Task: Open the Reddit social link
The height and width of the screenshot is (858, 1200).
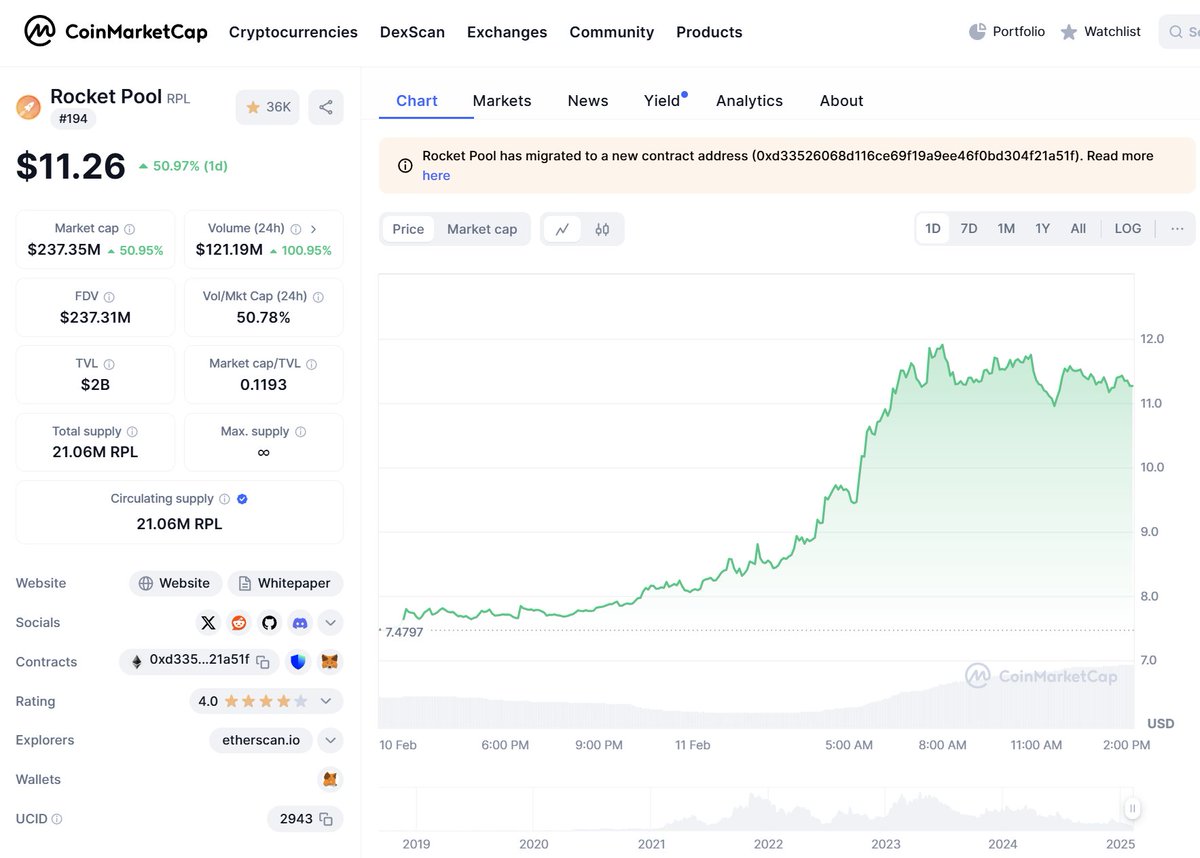Action: pyautogui.click(x=238, y=623)
